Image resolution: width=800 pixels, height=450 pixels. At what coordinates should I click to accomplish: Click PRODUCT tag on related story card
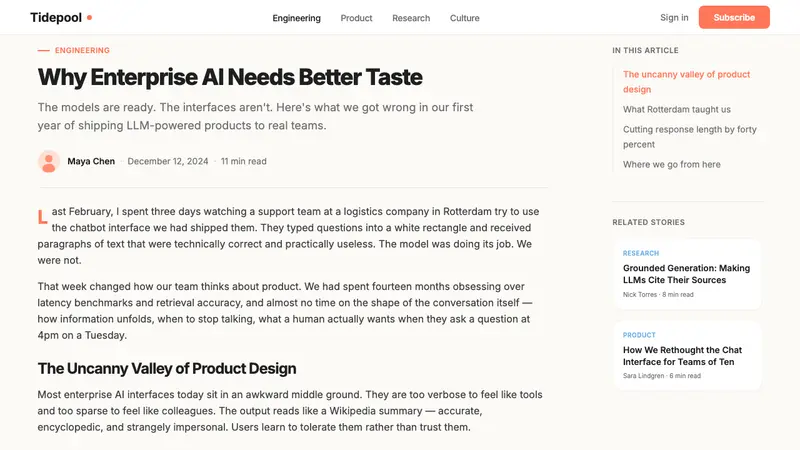point(639,335)
